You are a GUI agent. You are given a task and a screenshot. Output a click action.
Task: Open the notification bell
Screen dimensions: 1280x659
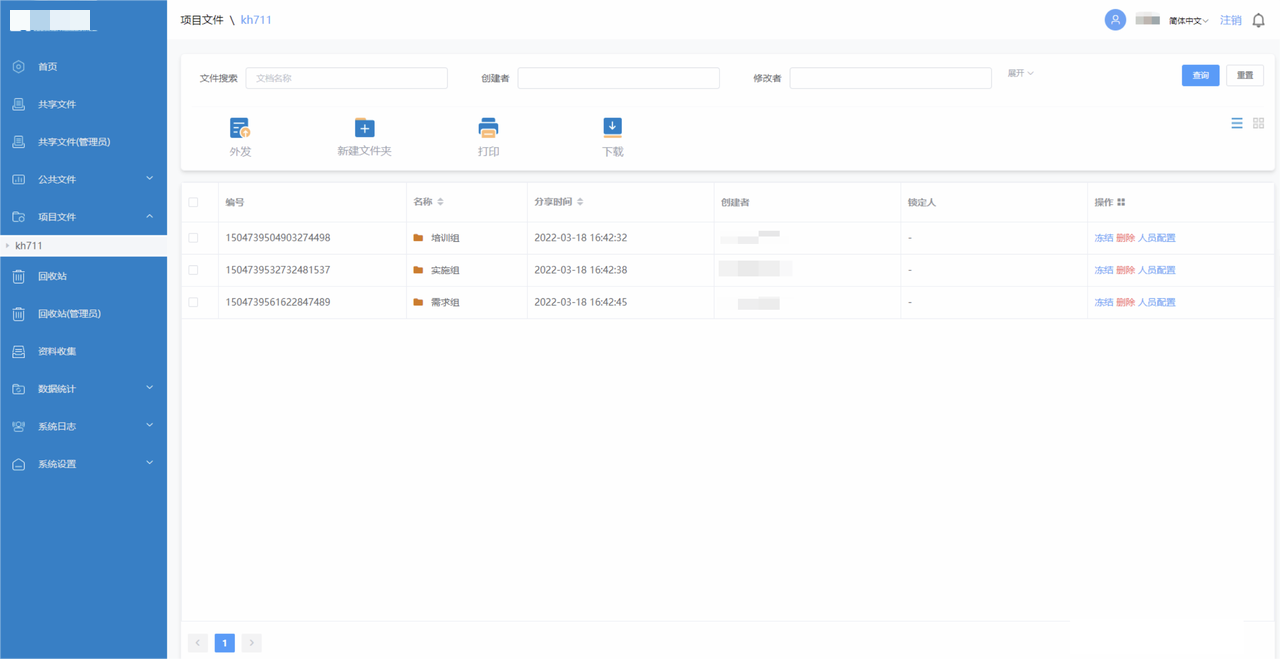1258,20
